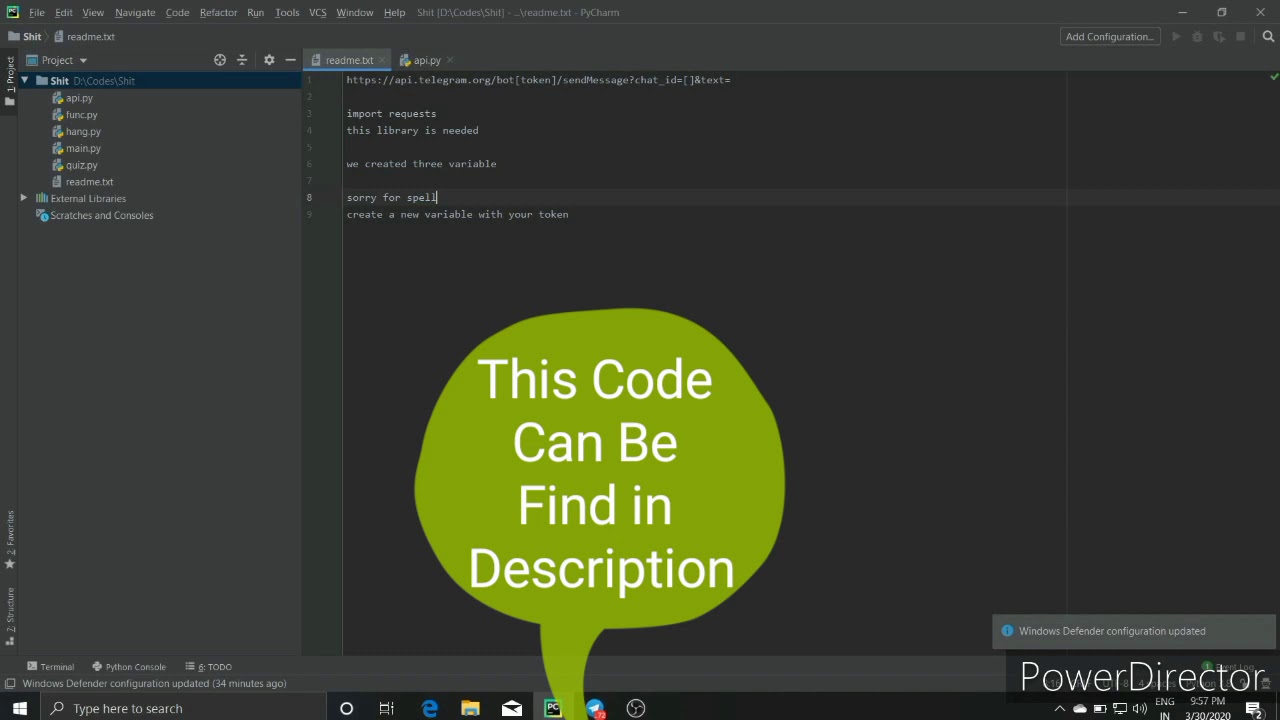1280x720 pixels.
Task: Open the Edit menu
Action: click(63, 12)
